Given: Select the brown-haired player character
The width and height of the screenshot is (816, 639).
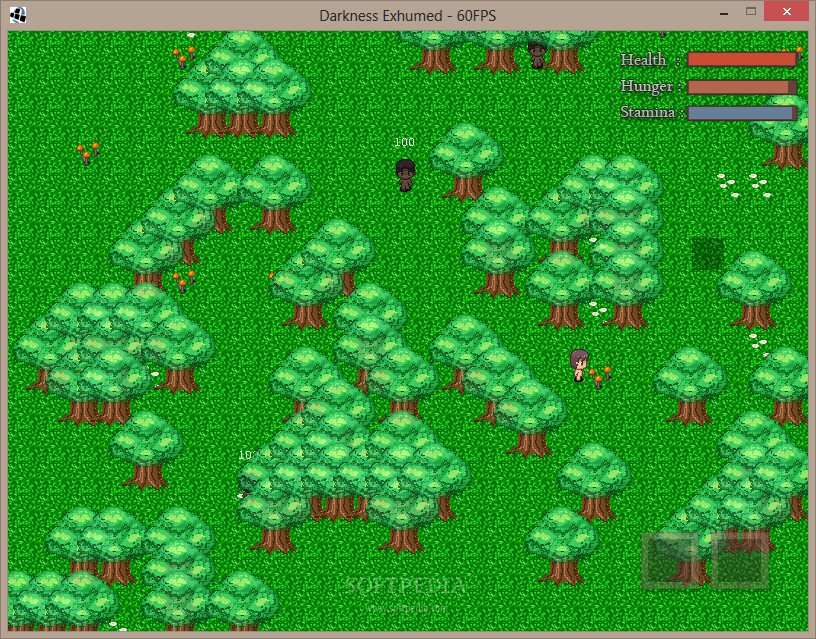Looking at the screenshot, I should pyautogui.click(x=579, y=365).
